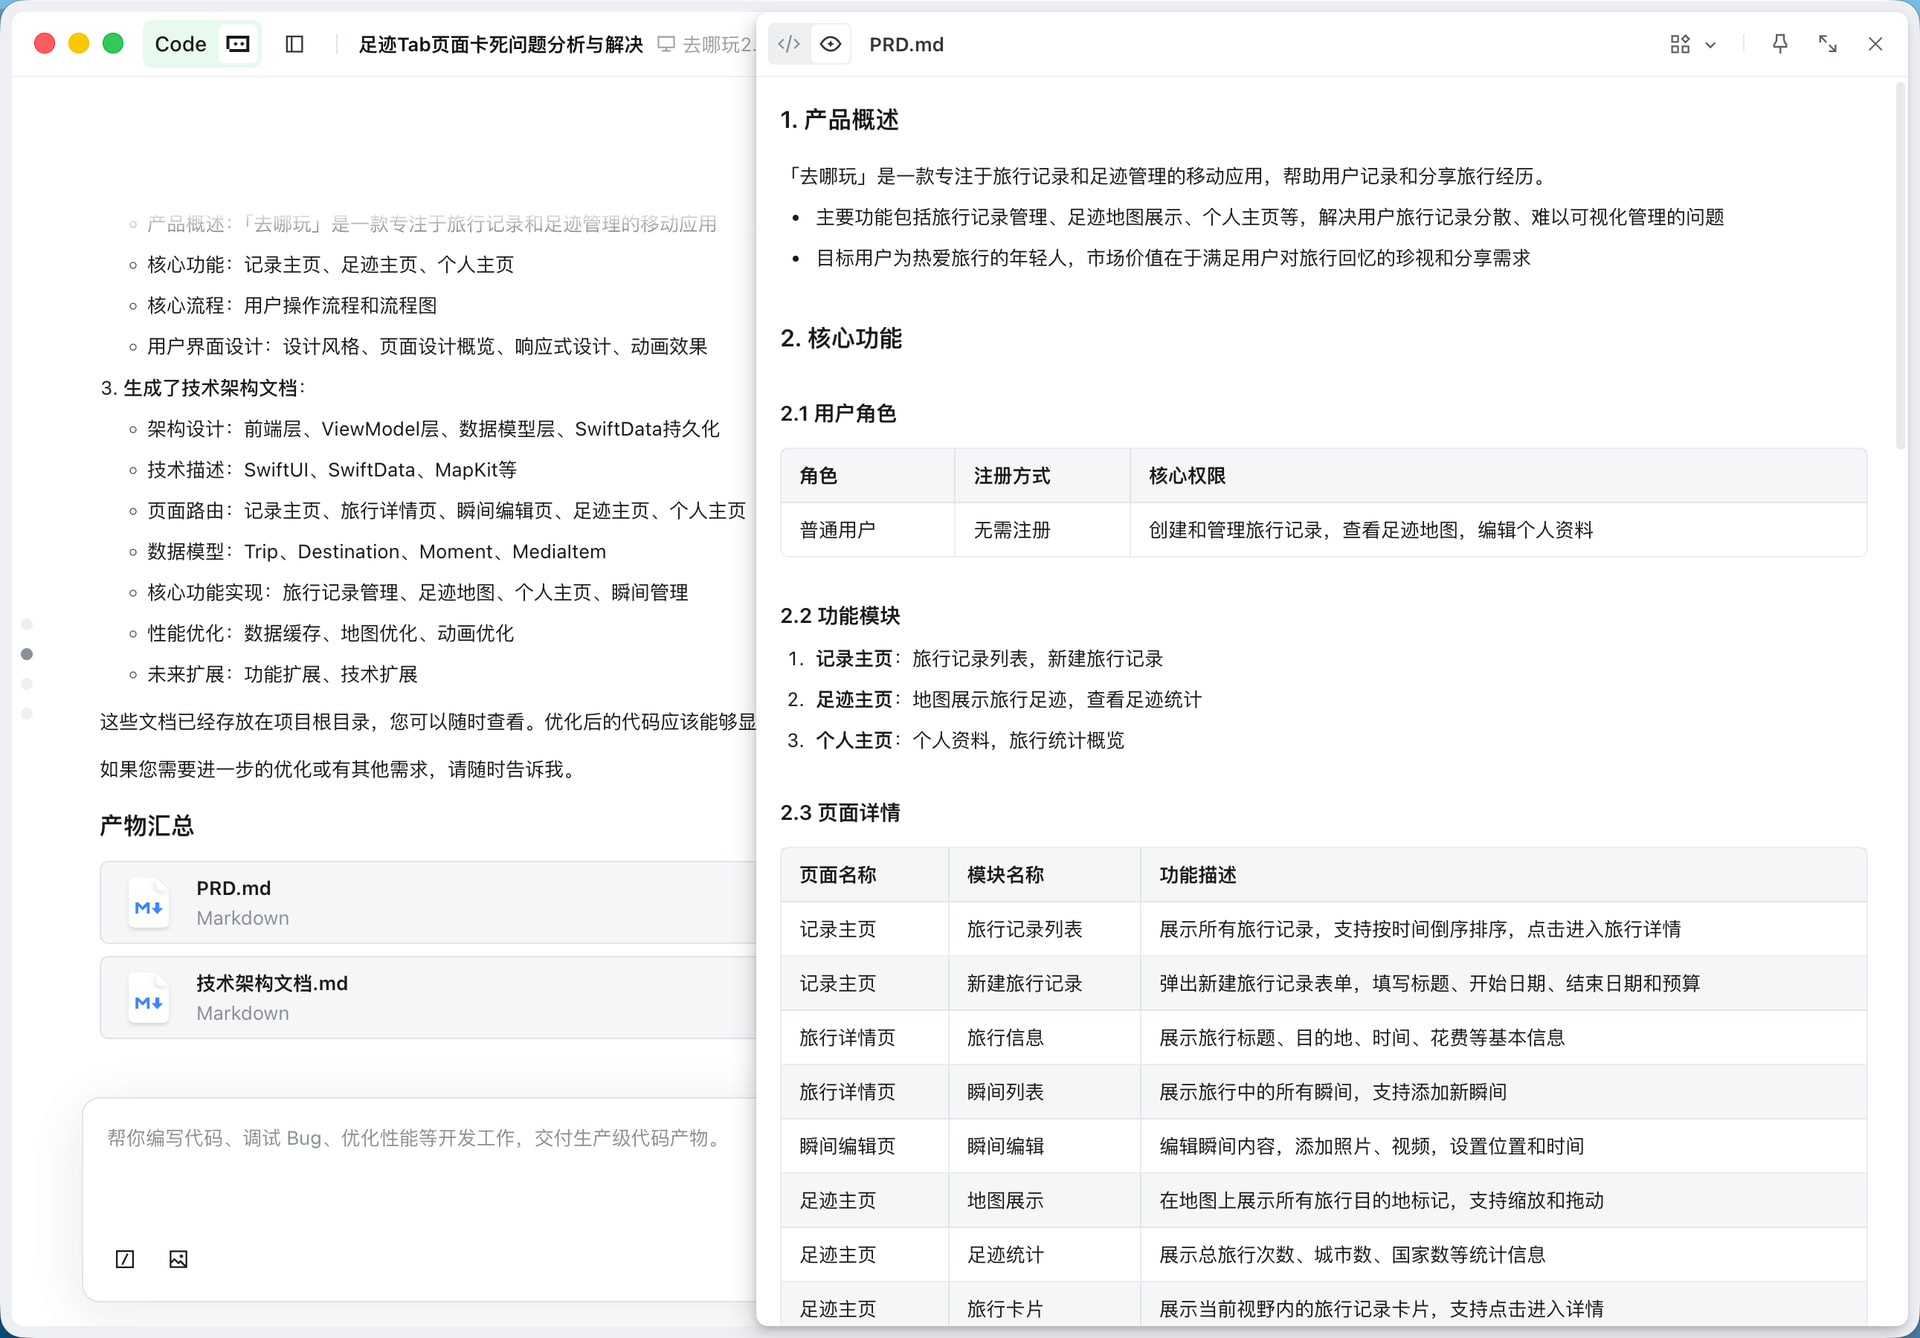Toggle the Code mode terminal icon
The image size is (1920, 1338).
[238, 44]
